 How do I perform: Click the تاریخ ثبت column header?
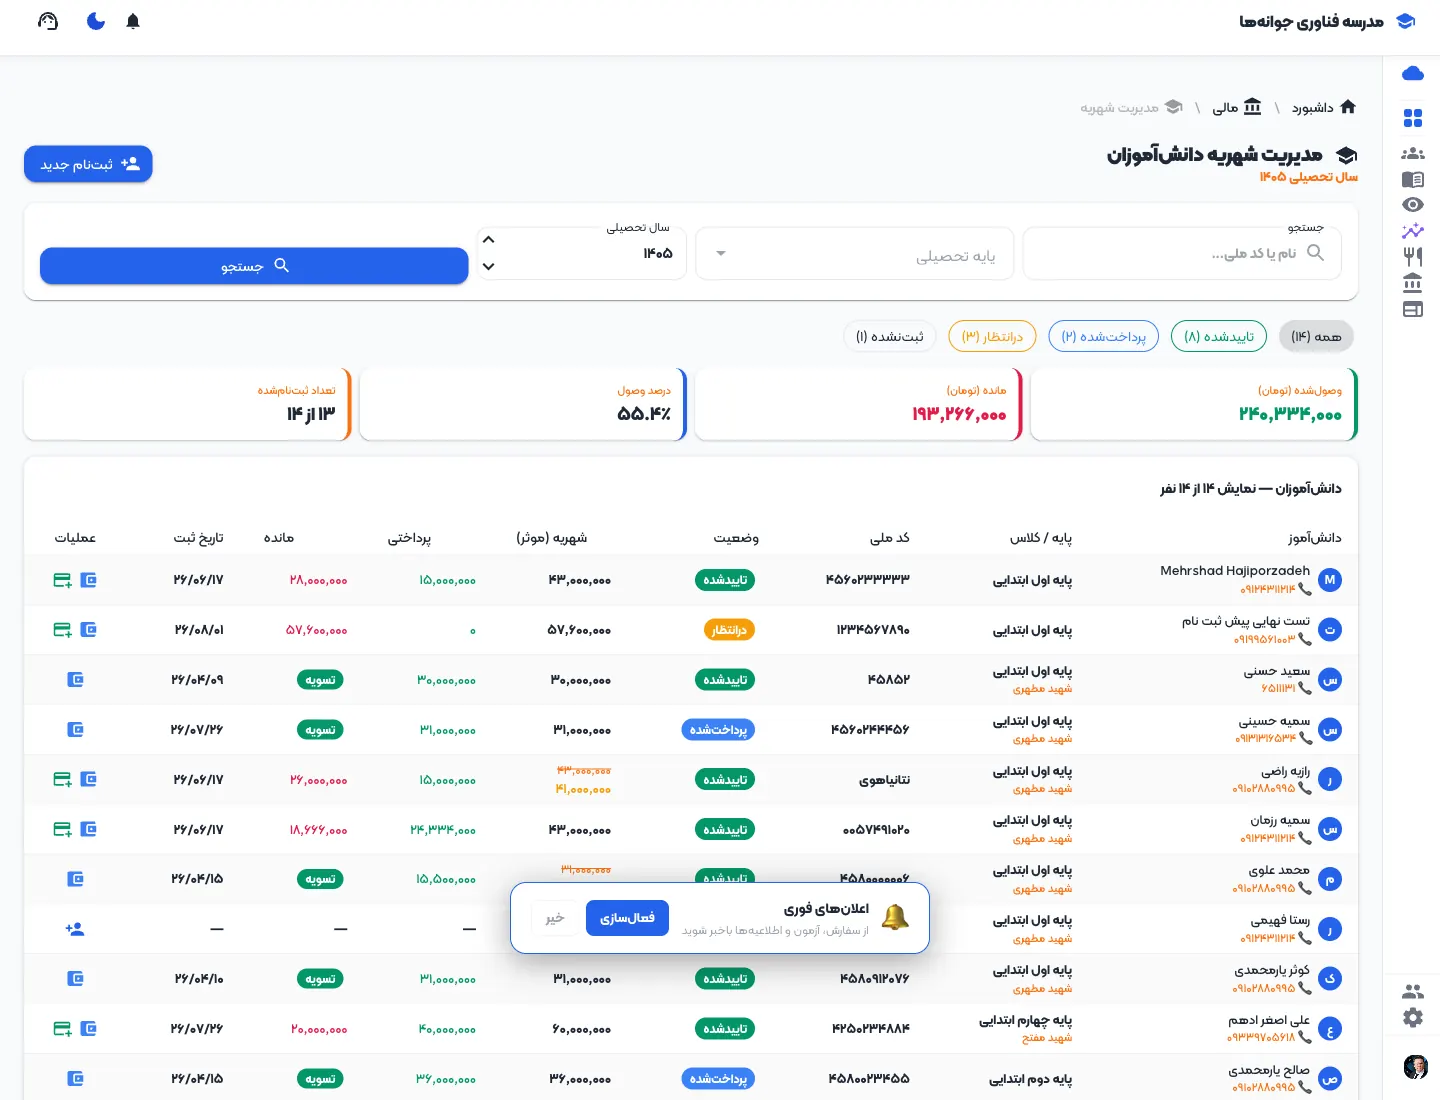(x=198, y=538)
